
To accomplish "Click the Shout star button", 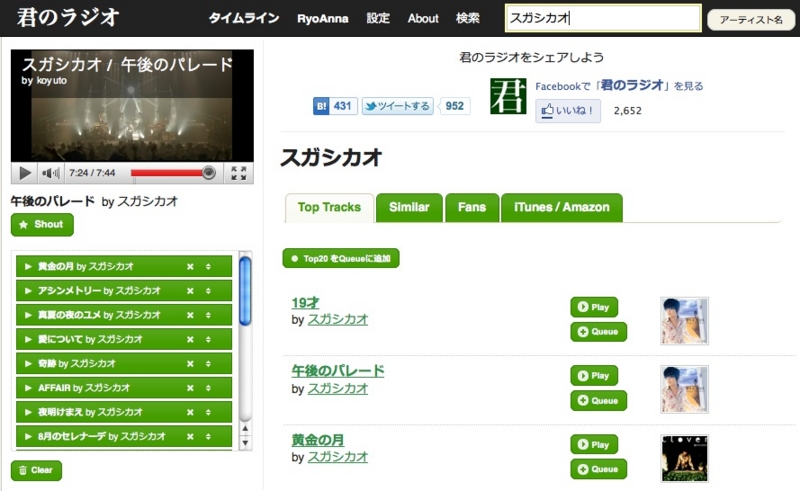I will coord(42,225).
